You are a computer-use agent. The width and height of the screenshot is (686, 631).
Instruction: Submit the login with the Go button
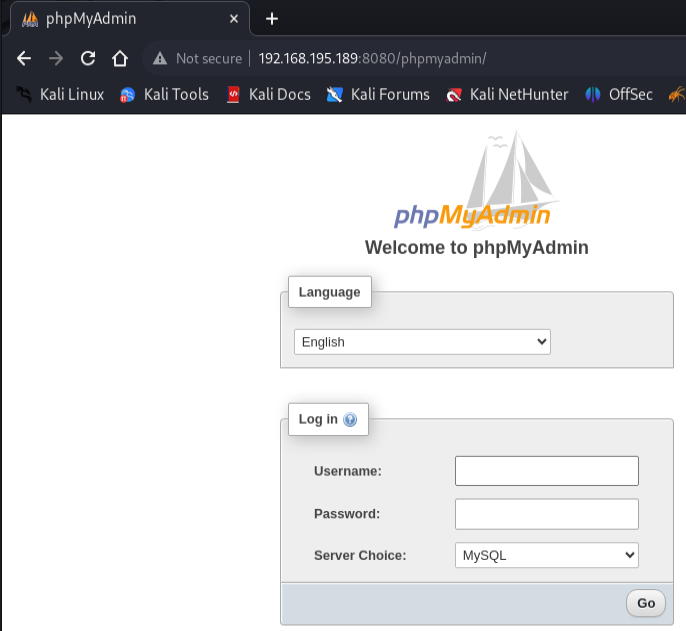[x=646, y=603]
